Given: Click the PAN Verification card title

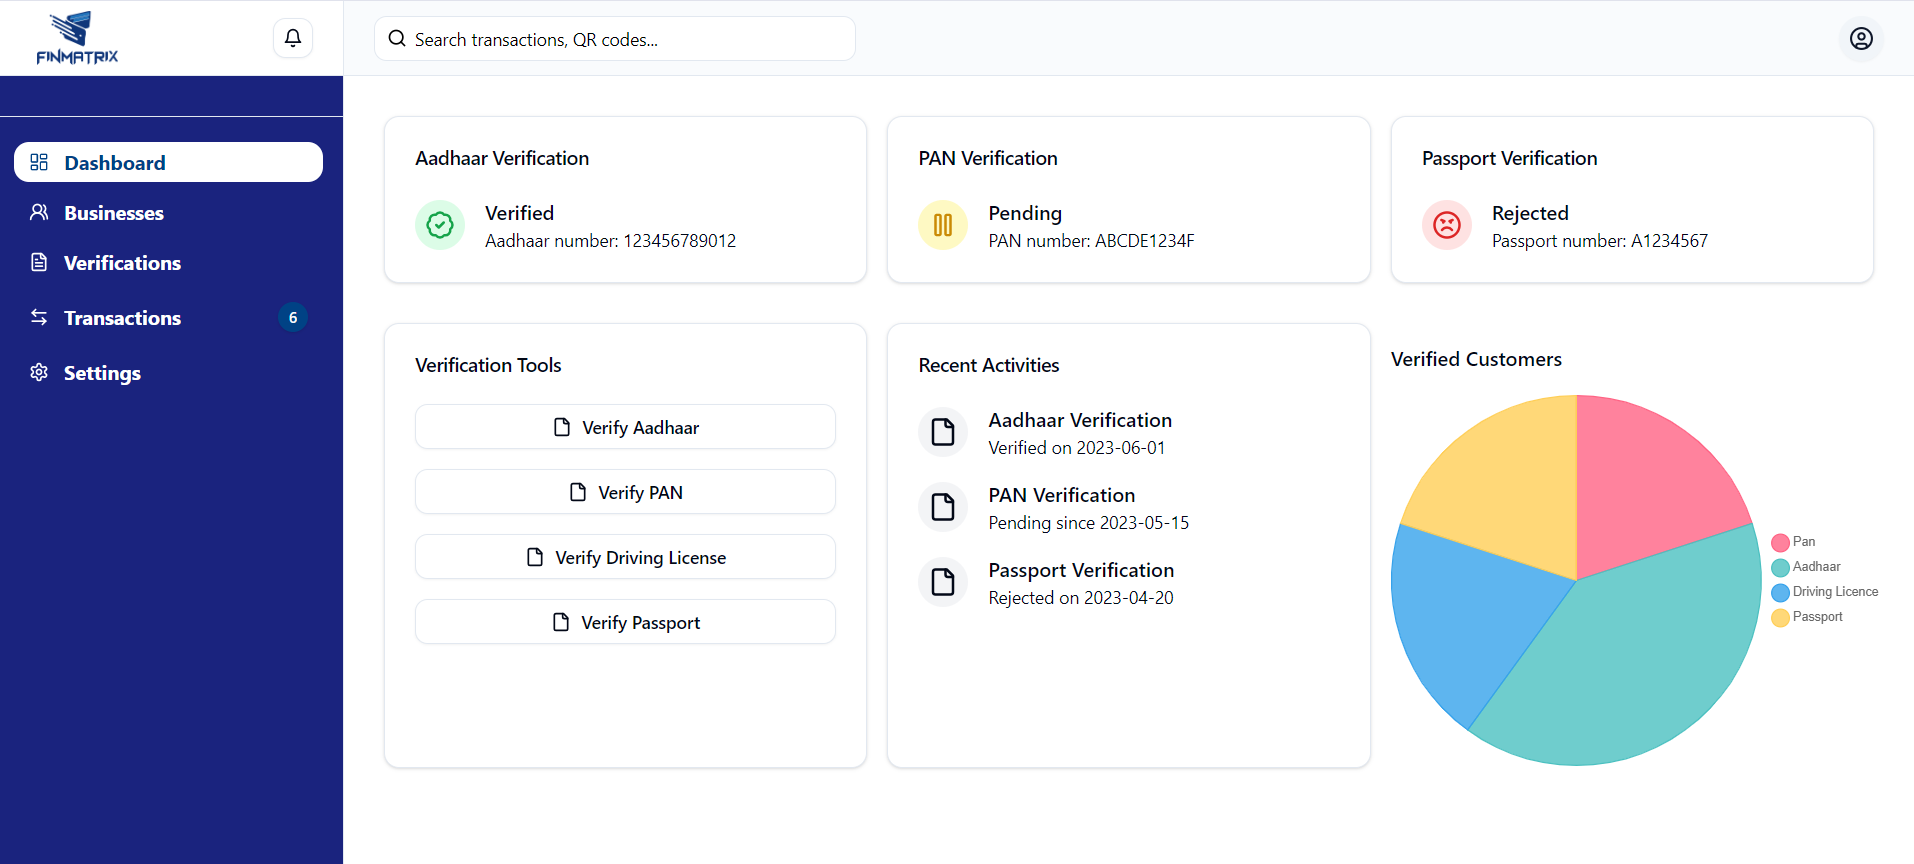Looking at the screenshot, I should (x=988, y=158).
